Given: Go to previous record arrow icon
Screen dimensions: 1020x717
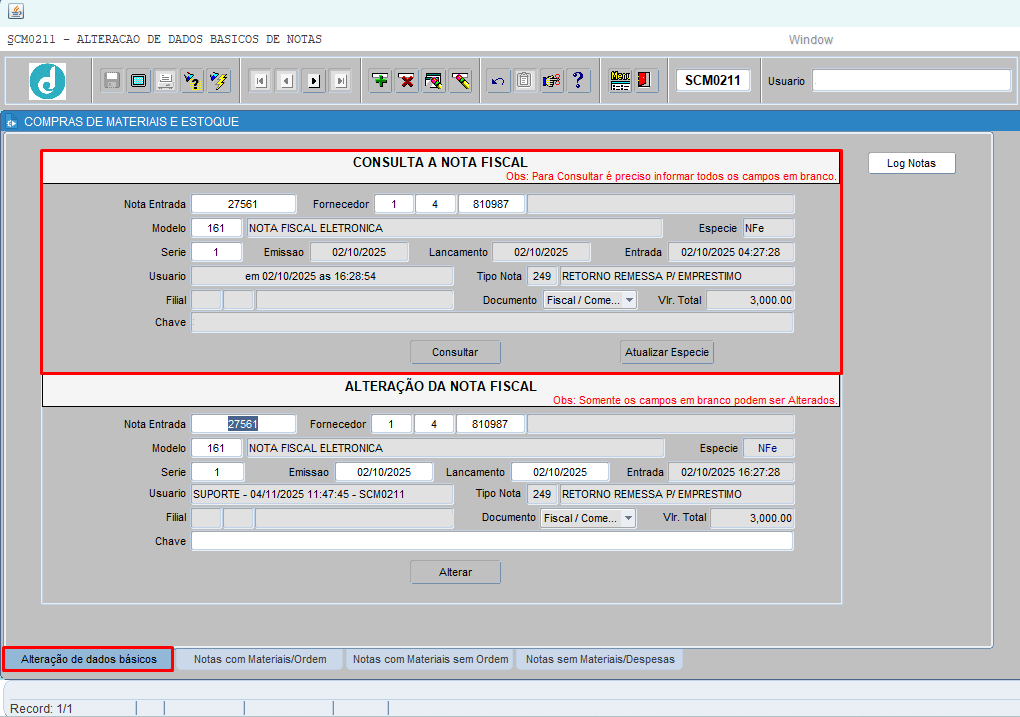Looking at the screenshot, I should pyautogui.click(x=287, y=81).
